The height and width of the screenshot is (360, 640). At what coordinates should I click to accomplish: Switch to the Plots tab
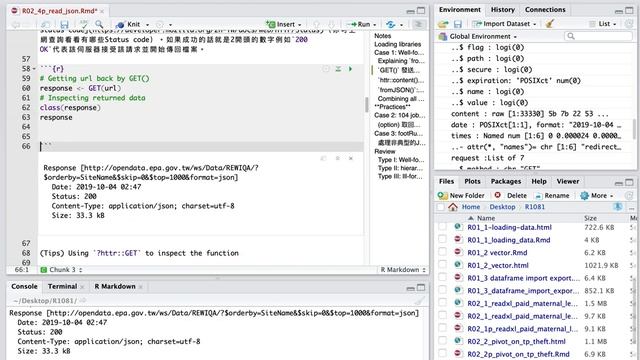click(472, 182)
